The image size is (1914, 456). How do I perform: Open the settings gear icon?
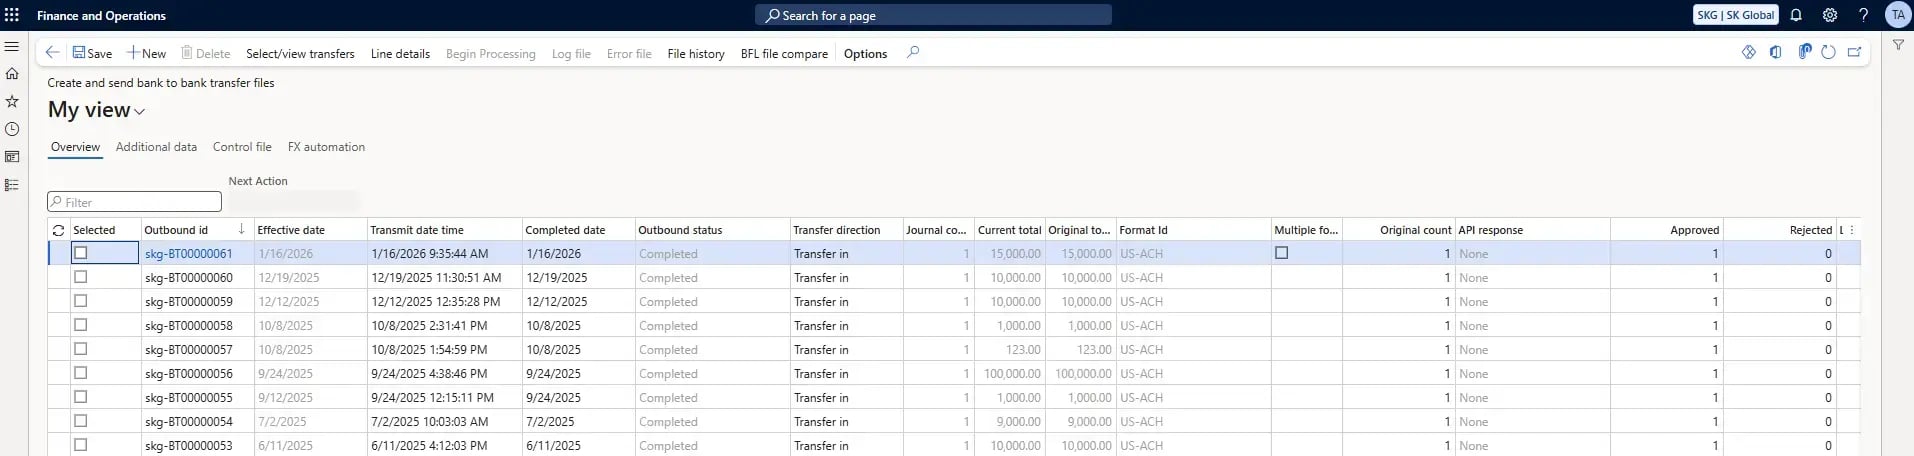[x=1829, y=15]
